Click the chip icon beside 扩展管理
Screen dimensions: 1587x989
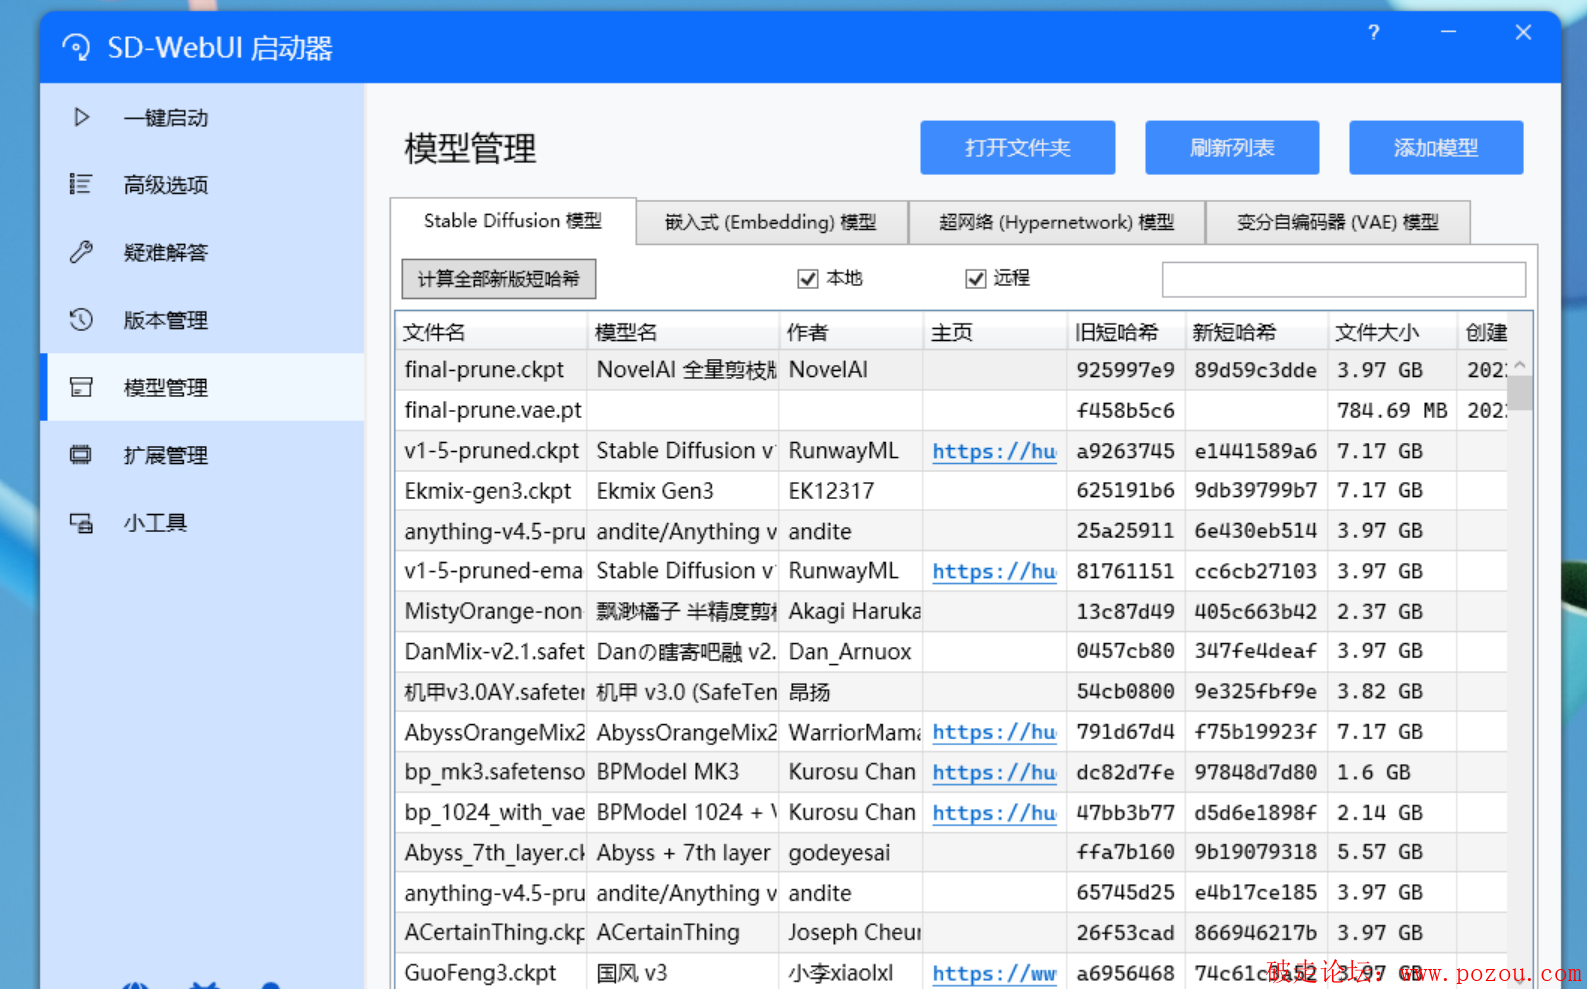[81, 455]
